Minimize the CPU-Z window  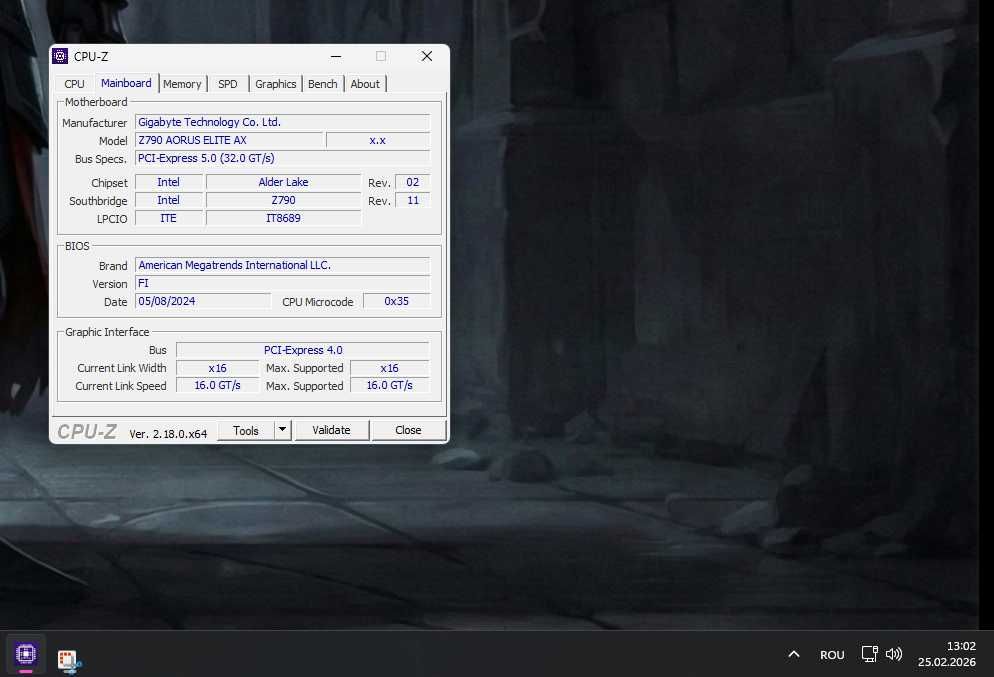tap(336, 56)
